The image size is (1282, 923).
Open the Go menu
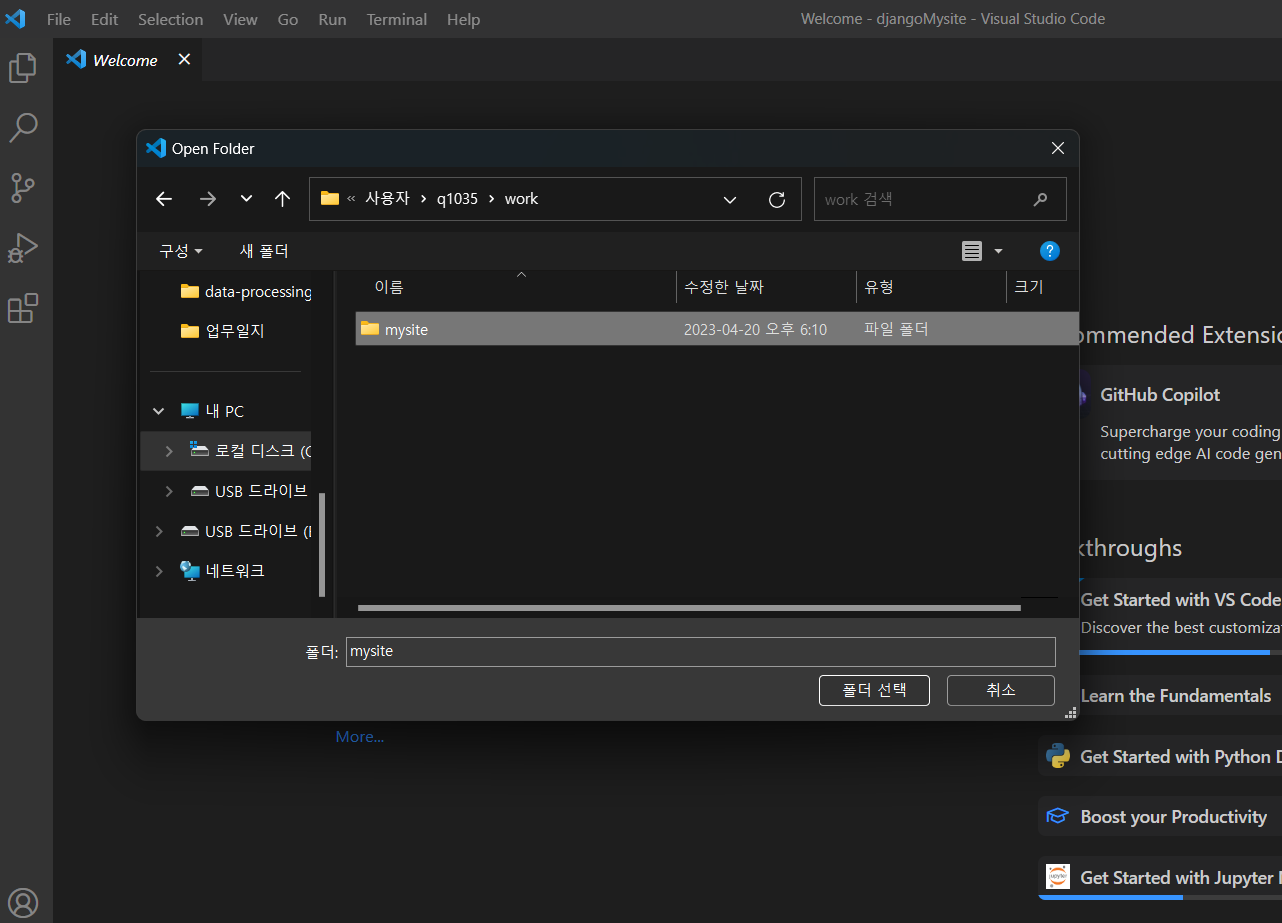pos(288,19)
